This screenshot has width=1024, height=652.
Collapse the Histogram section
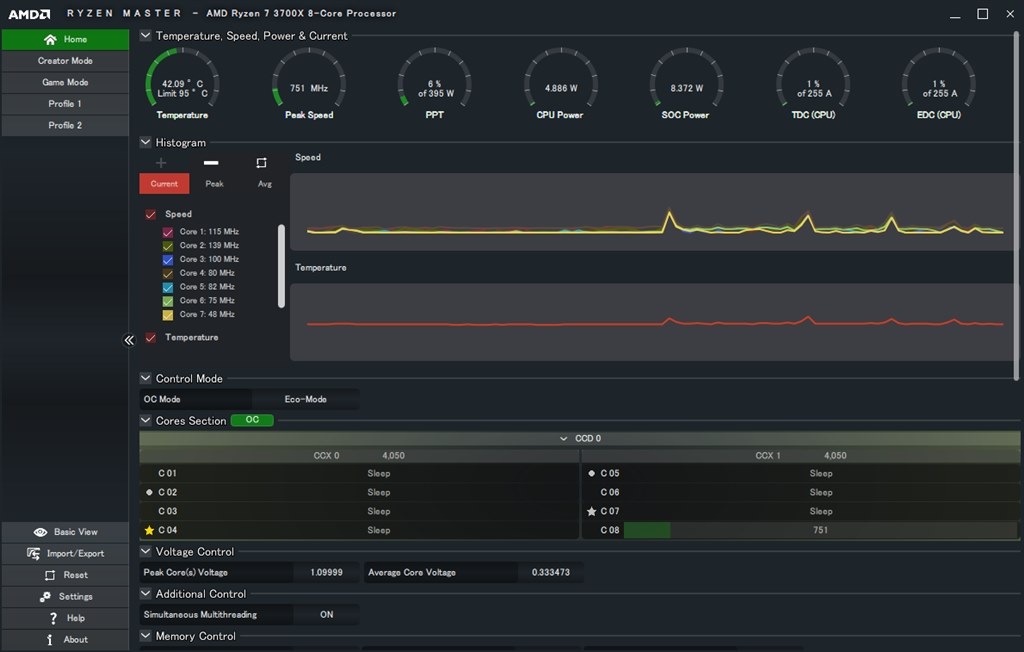point(146,142)
